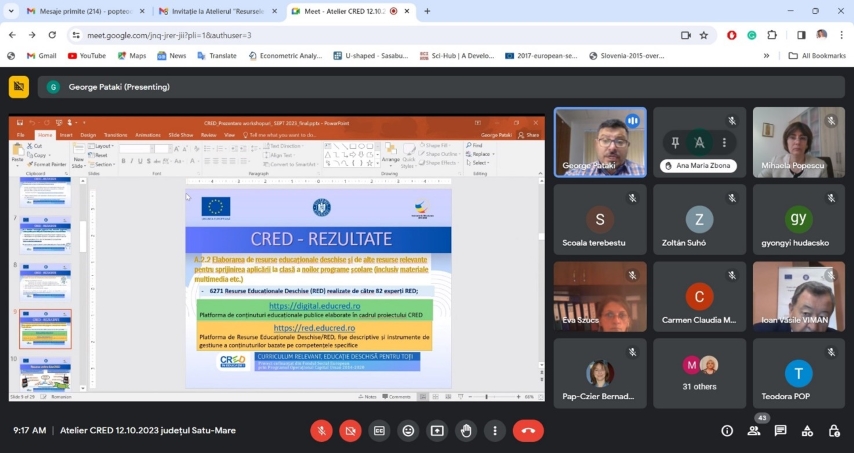Open the Activities panel
The image size is (854, 453).
tap(808, 431)
